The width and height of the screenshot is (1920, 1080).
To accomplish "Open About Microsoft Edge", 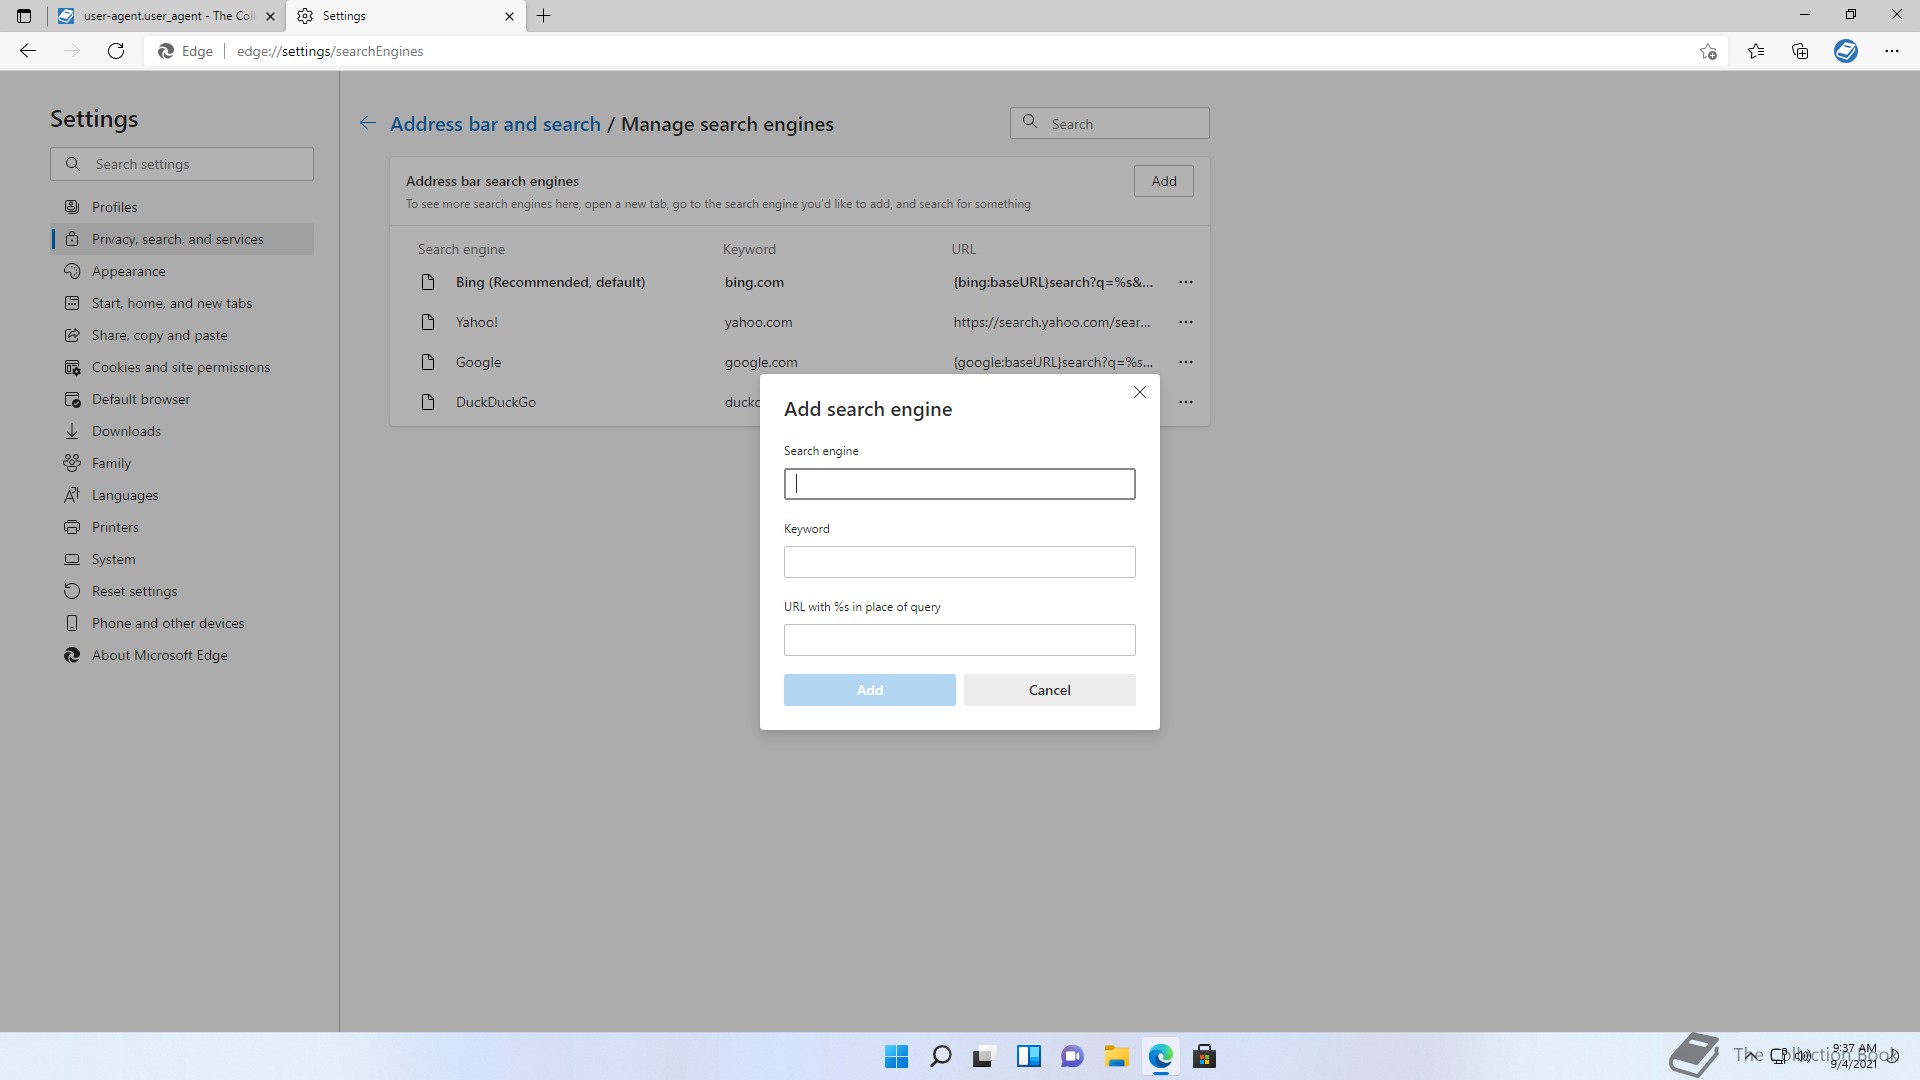I will (182, 655).
